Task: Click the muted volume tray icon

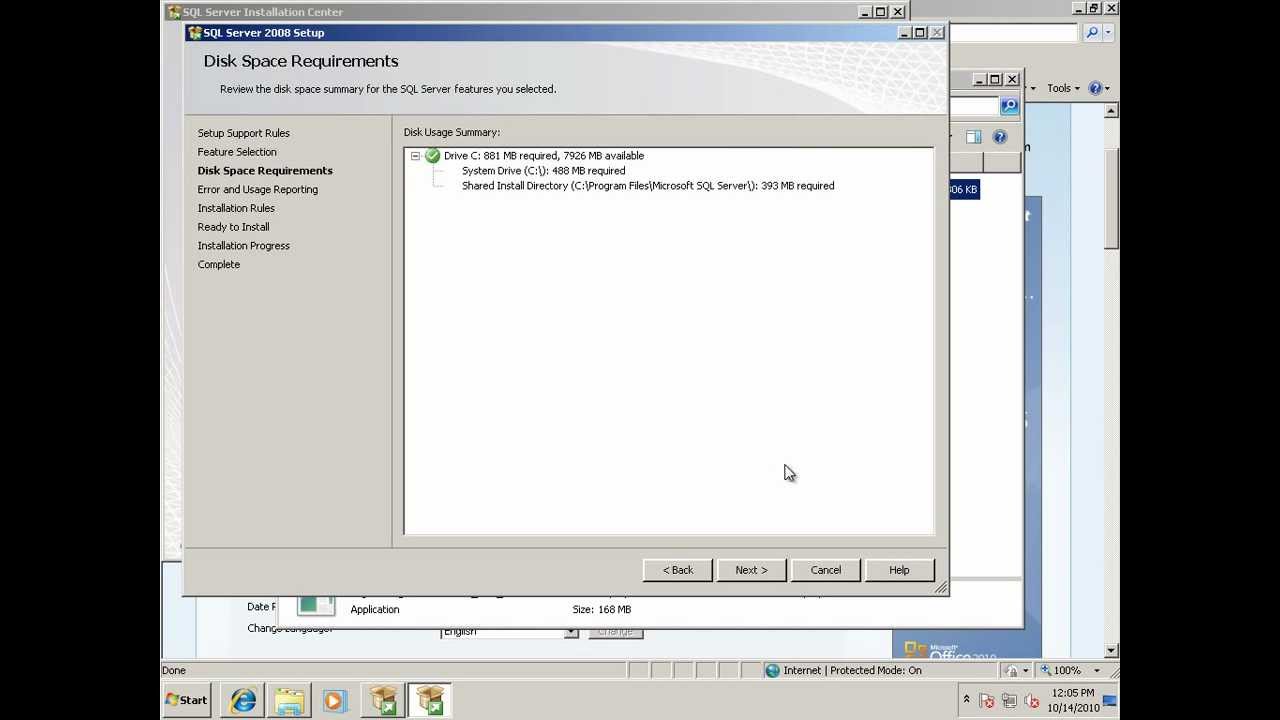Action: click(x=1031, y=701)
